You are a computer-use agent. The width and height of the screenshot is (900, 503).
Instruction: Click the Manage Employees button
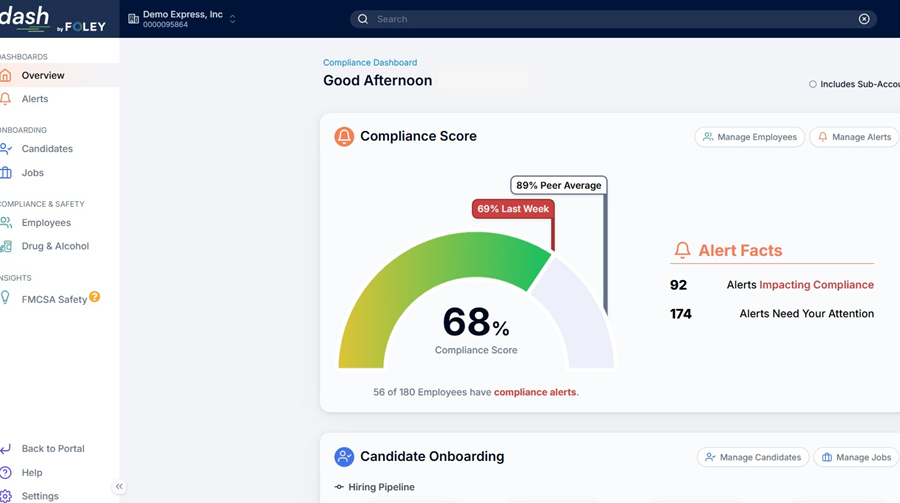click(x=749, y=137)
